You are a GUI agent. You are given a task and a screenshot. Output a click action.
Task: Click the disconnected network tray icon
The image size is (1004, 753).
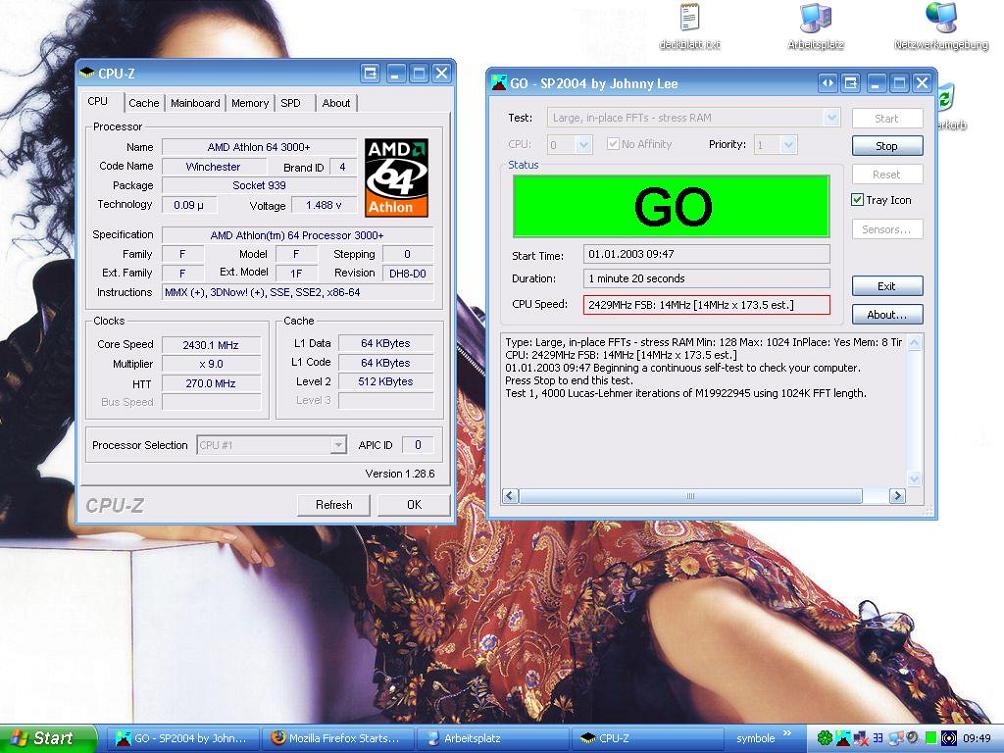[x=861, y=738]
